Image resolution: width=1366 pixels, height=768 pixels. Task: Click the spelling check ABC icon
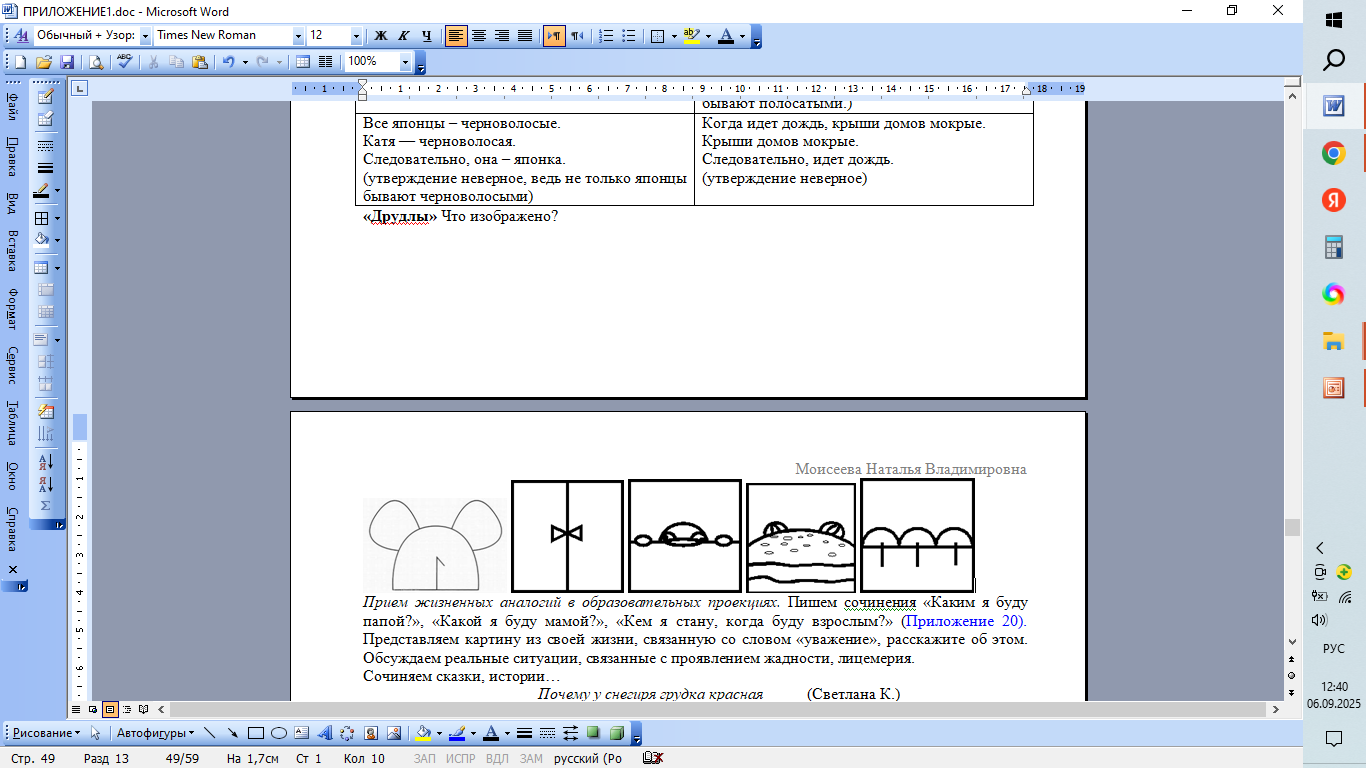[x=124, y=62]
